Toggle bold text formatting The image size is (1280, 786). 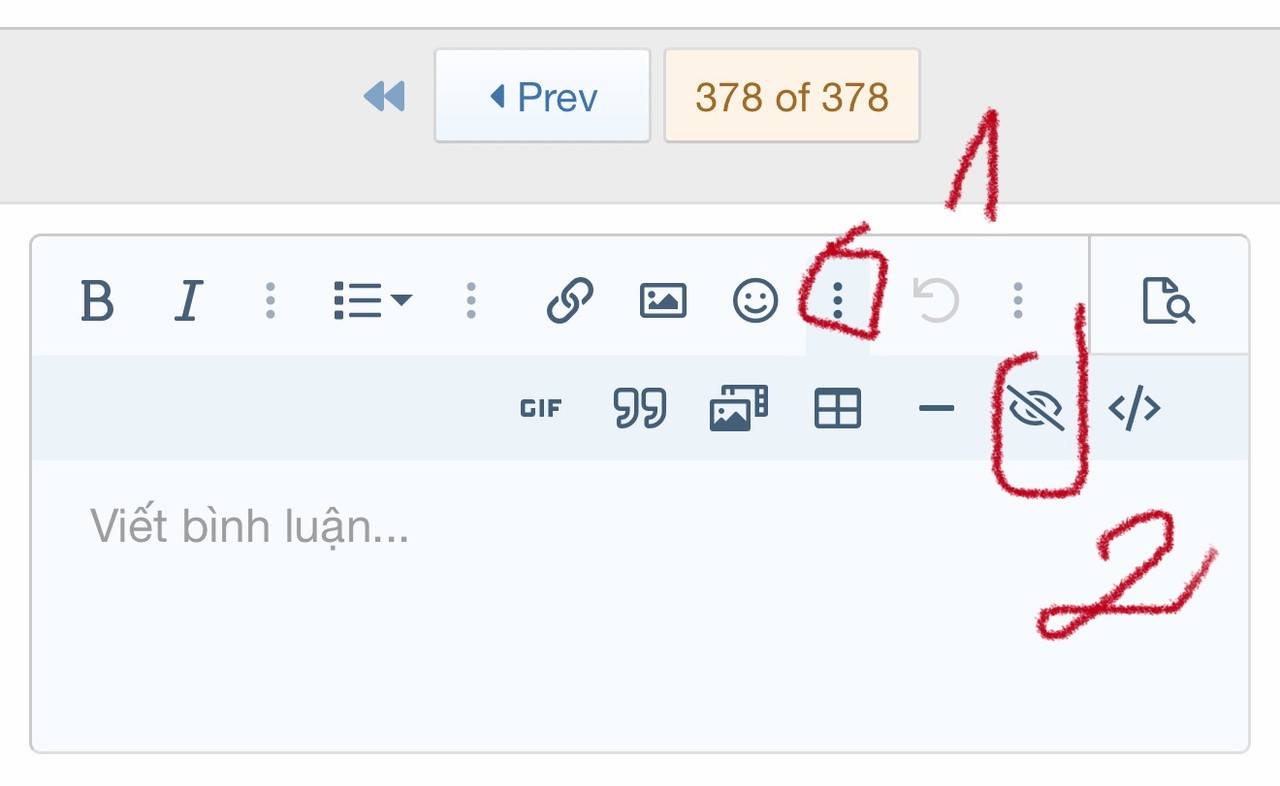click(x=97, y=300)
